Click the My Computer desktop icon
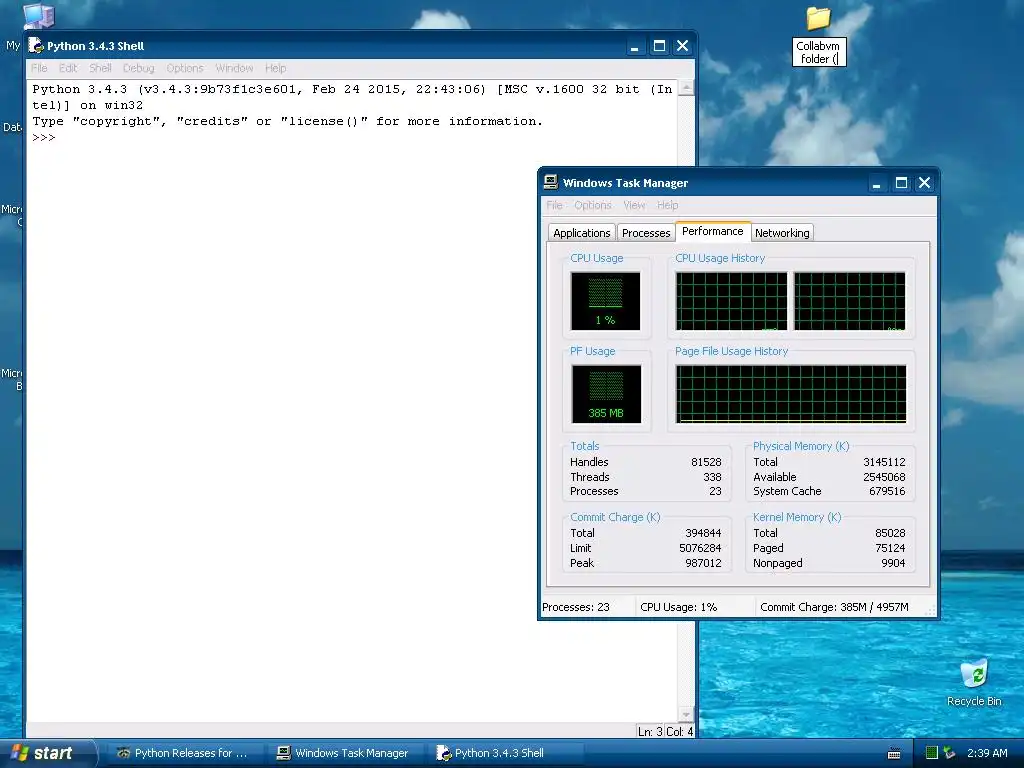Screen dimensions: 1024x768 tap(38, 16)
